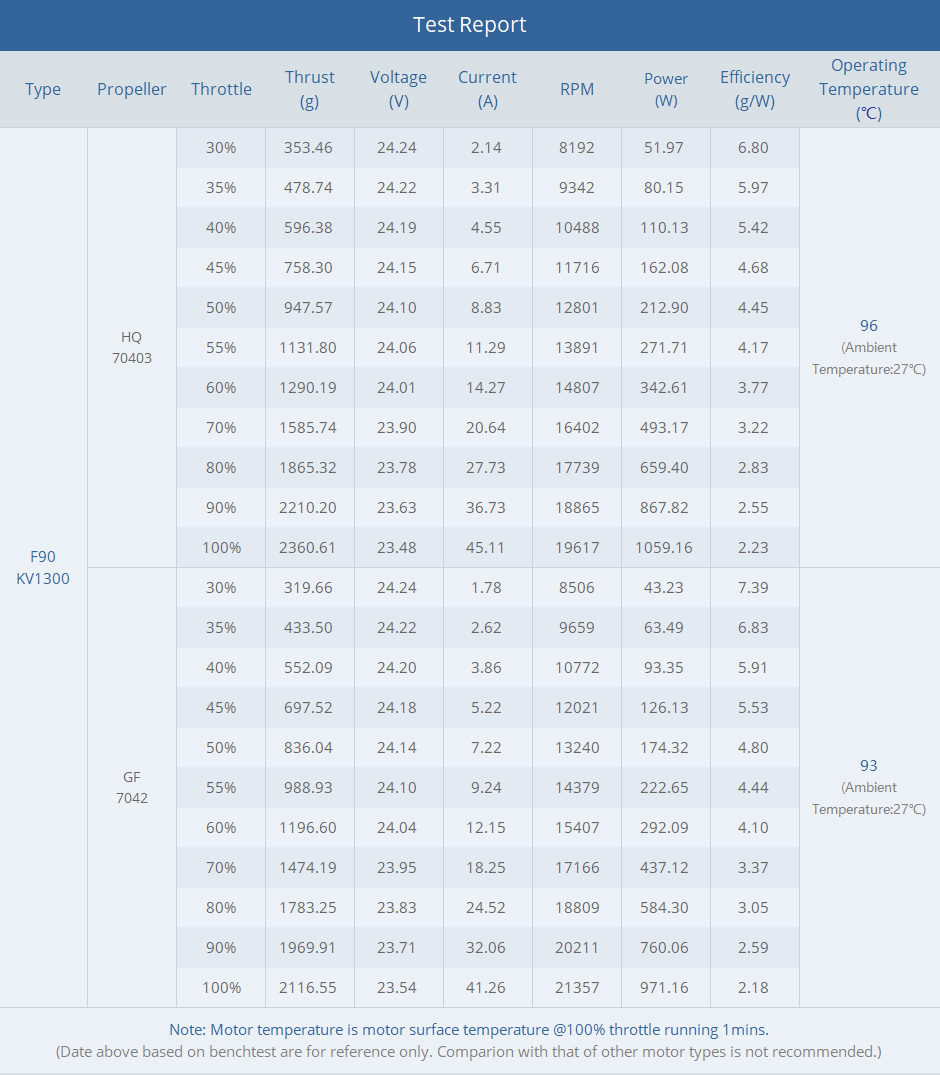Select the Throttle column header

coord(221,89)
